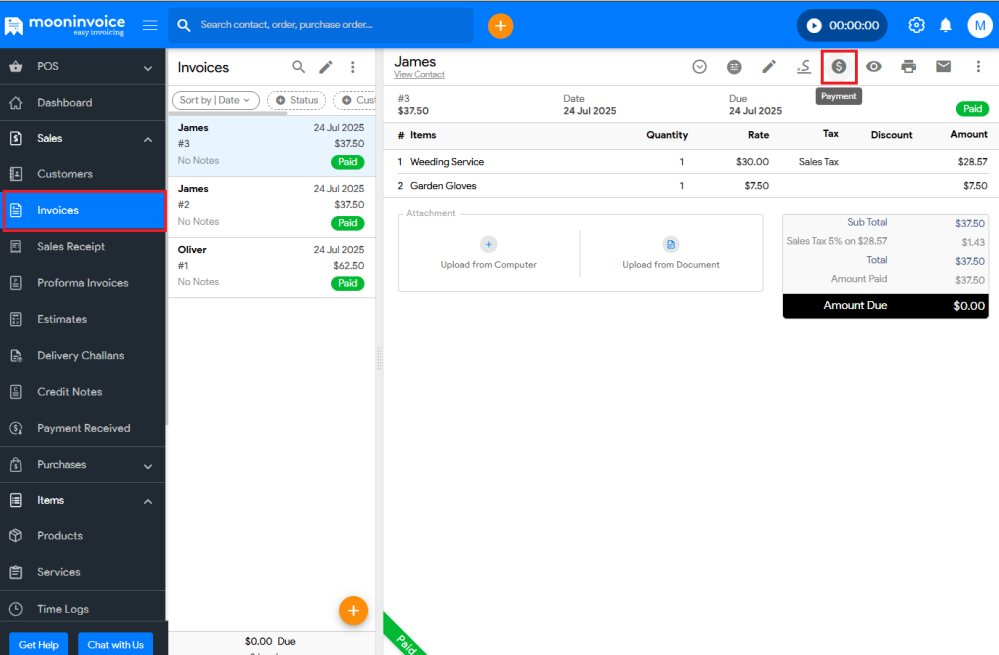The image size is (999, 655).
Task: Open the settings gear icon
Action: pyautogui.click(x=916, y=25)
